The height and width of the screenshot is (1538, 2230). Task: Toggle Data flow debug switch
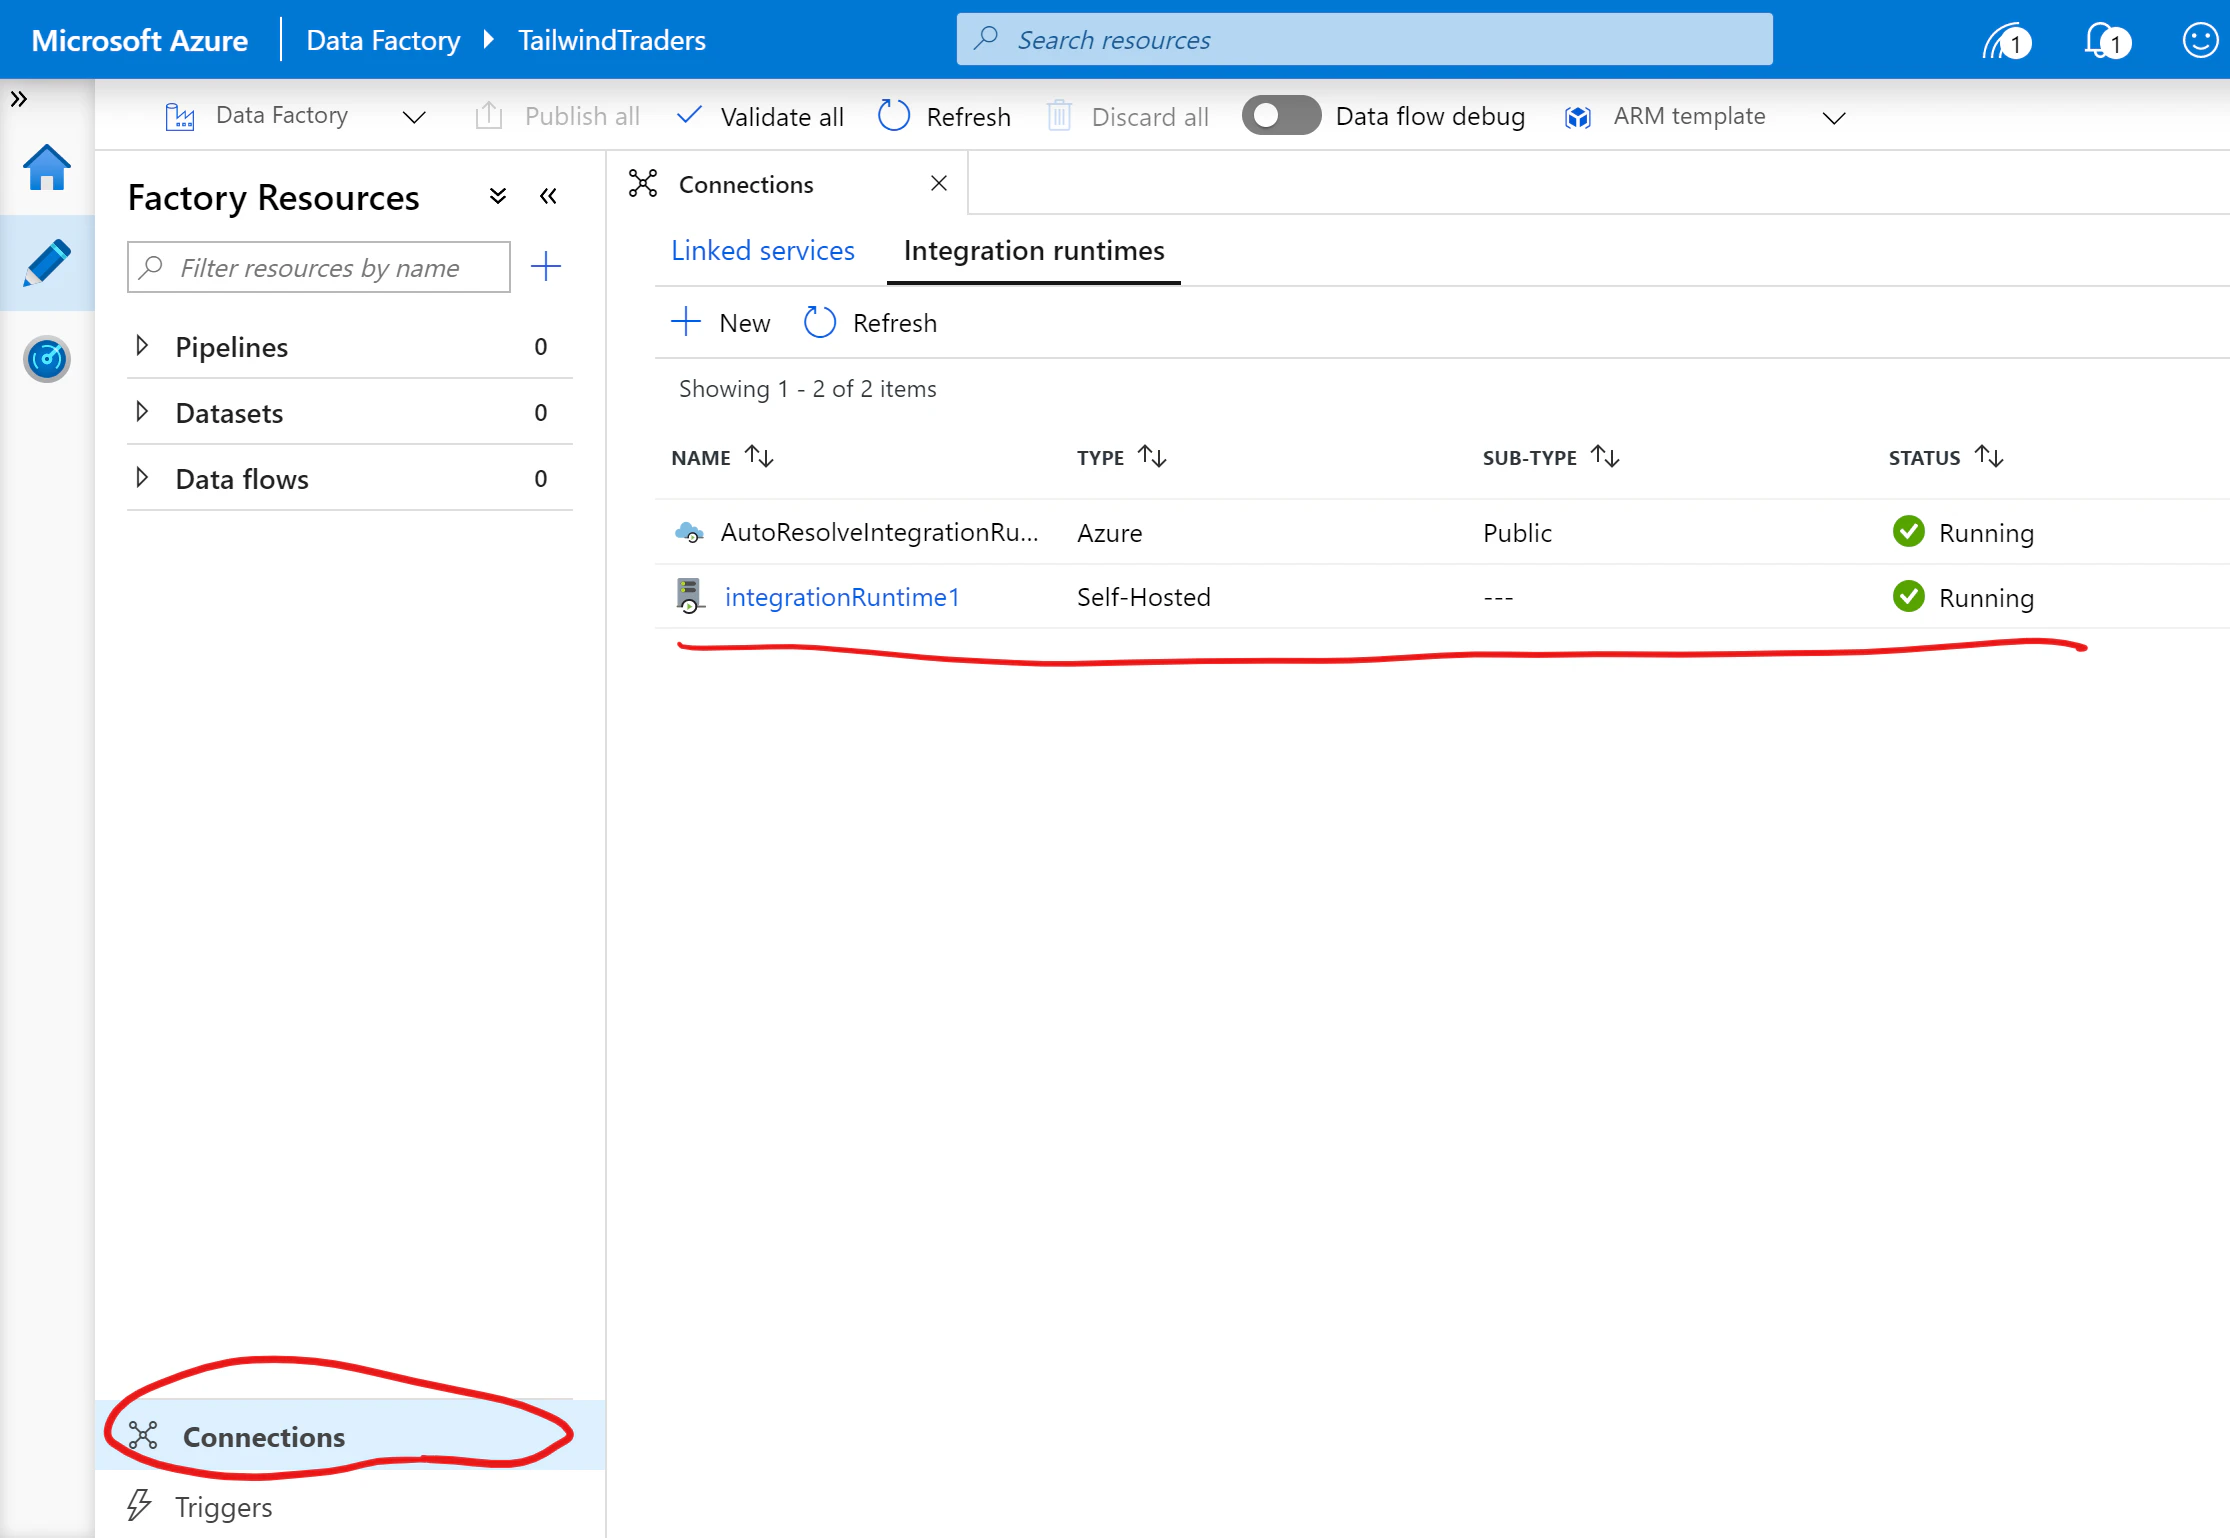1281,115
